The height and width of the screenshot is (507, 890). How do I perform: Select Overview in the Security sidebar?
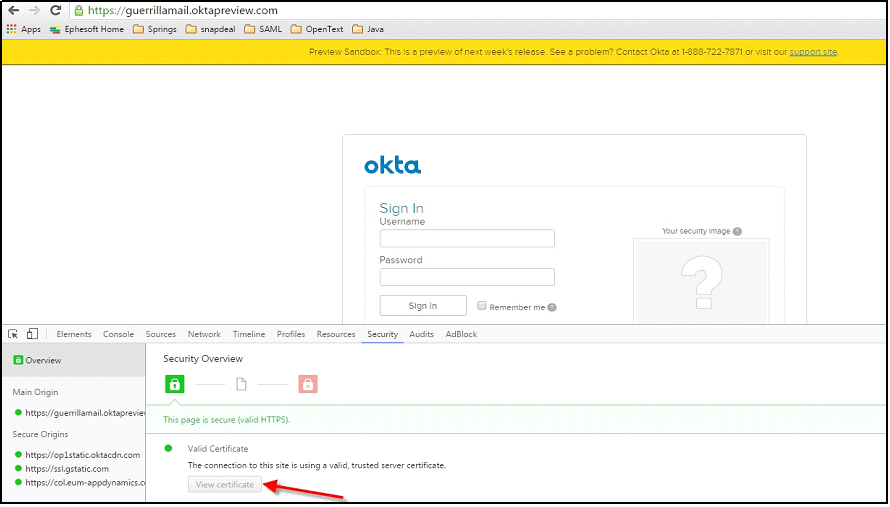(x=74, y=360)
